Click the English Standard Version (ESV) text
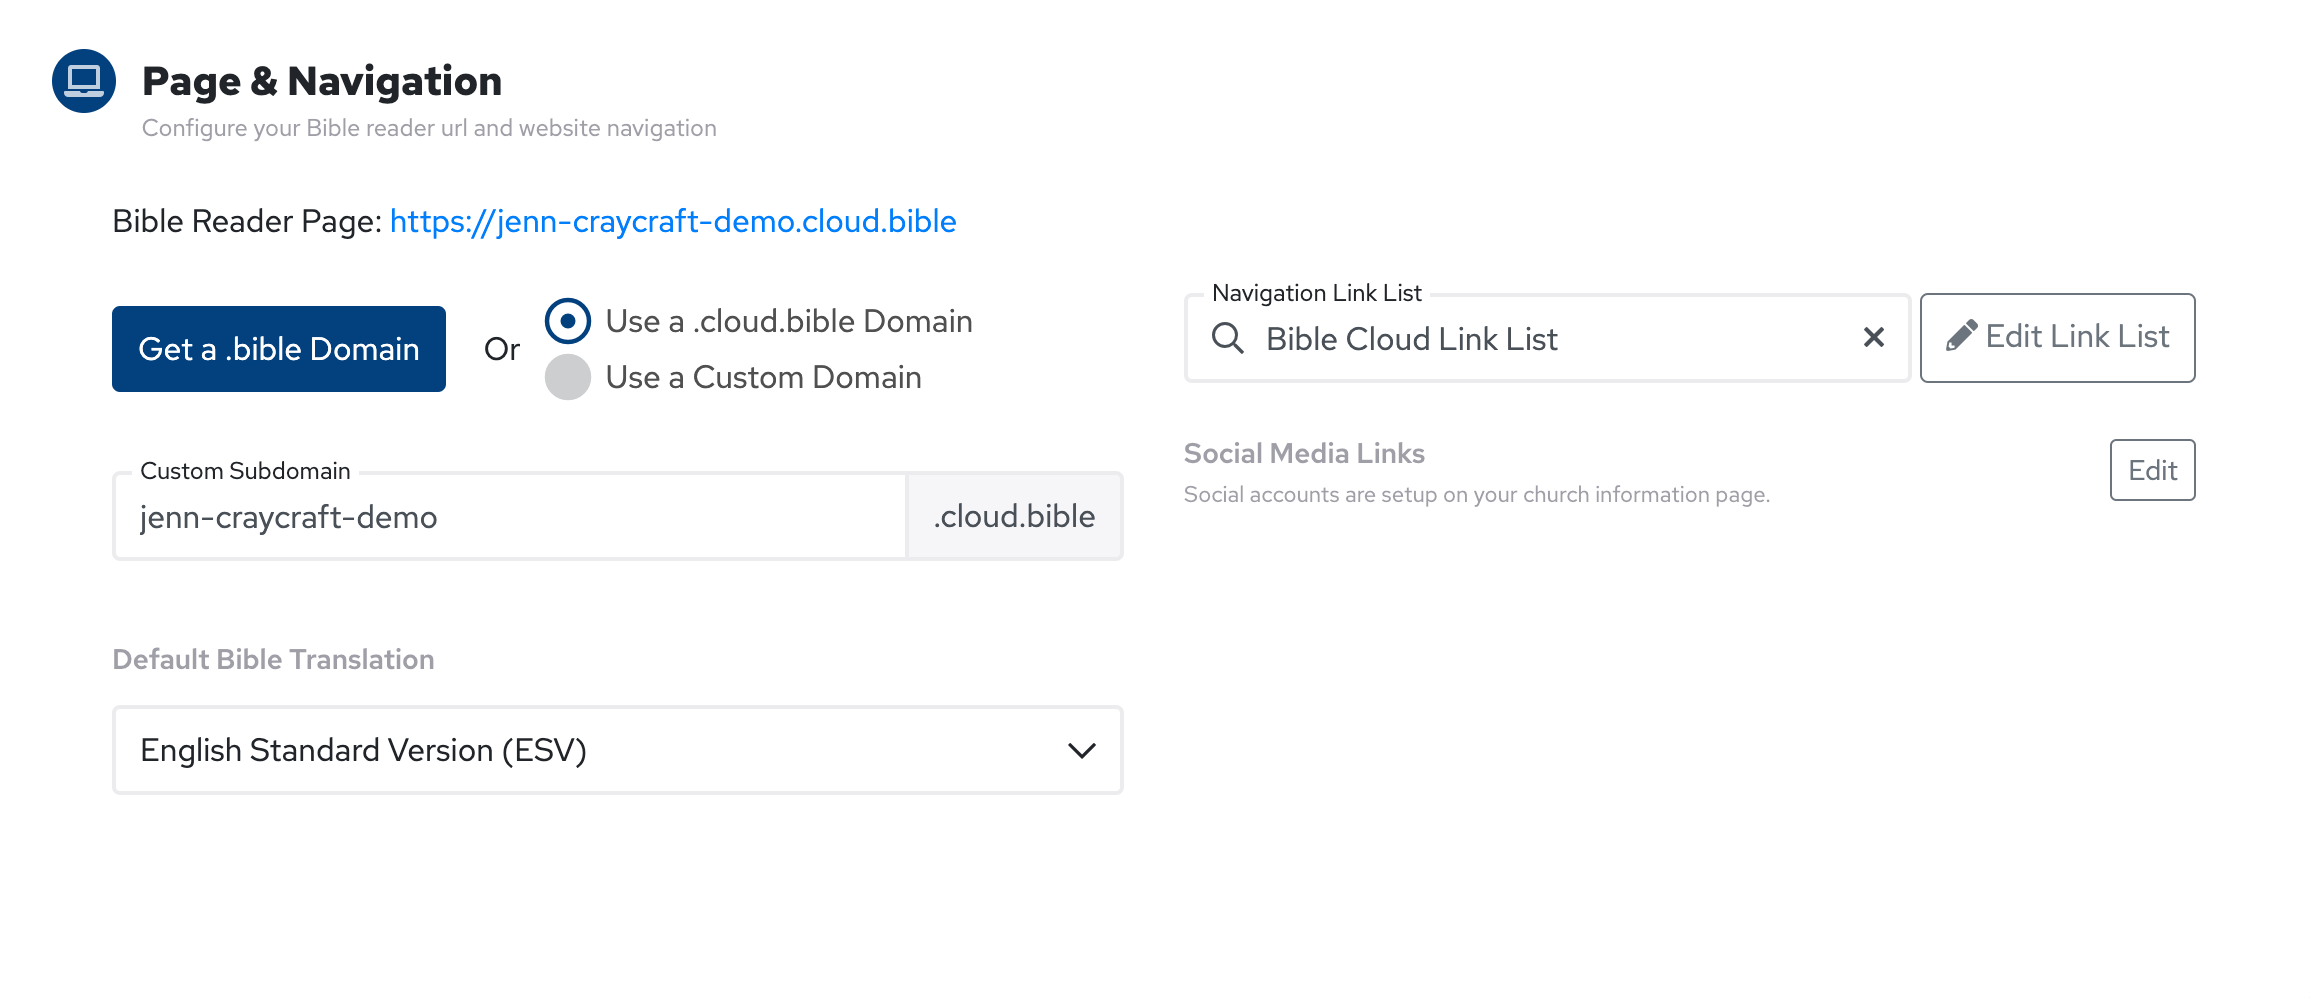Viewport: 2310px width, 998px height. click(363, 750)
